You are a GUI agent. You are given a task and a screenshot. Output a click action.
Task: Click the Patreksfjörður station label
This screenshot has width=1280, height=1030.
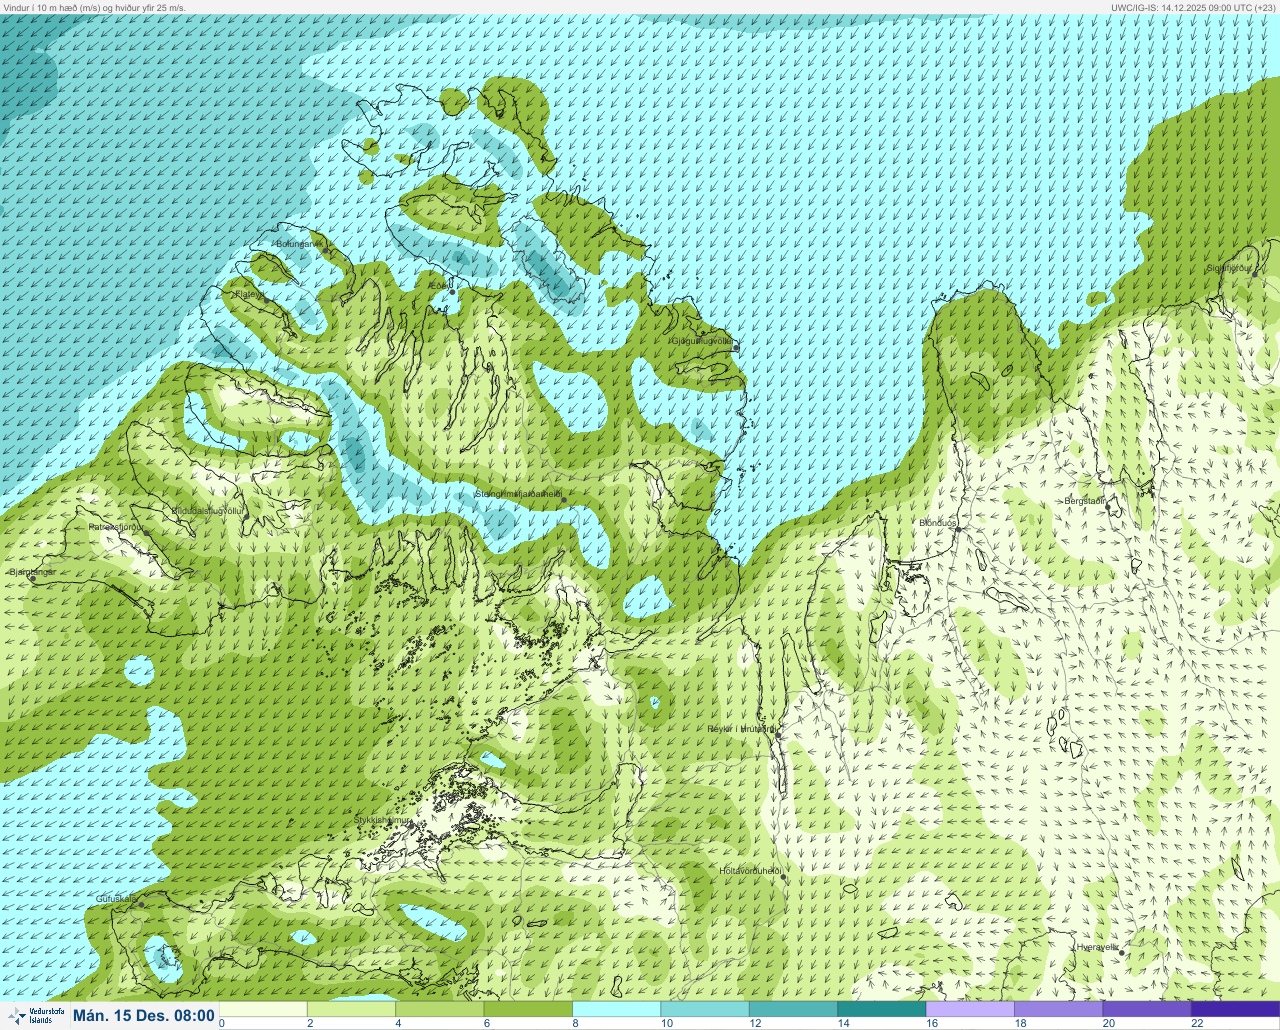[x=117, y=526]
